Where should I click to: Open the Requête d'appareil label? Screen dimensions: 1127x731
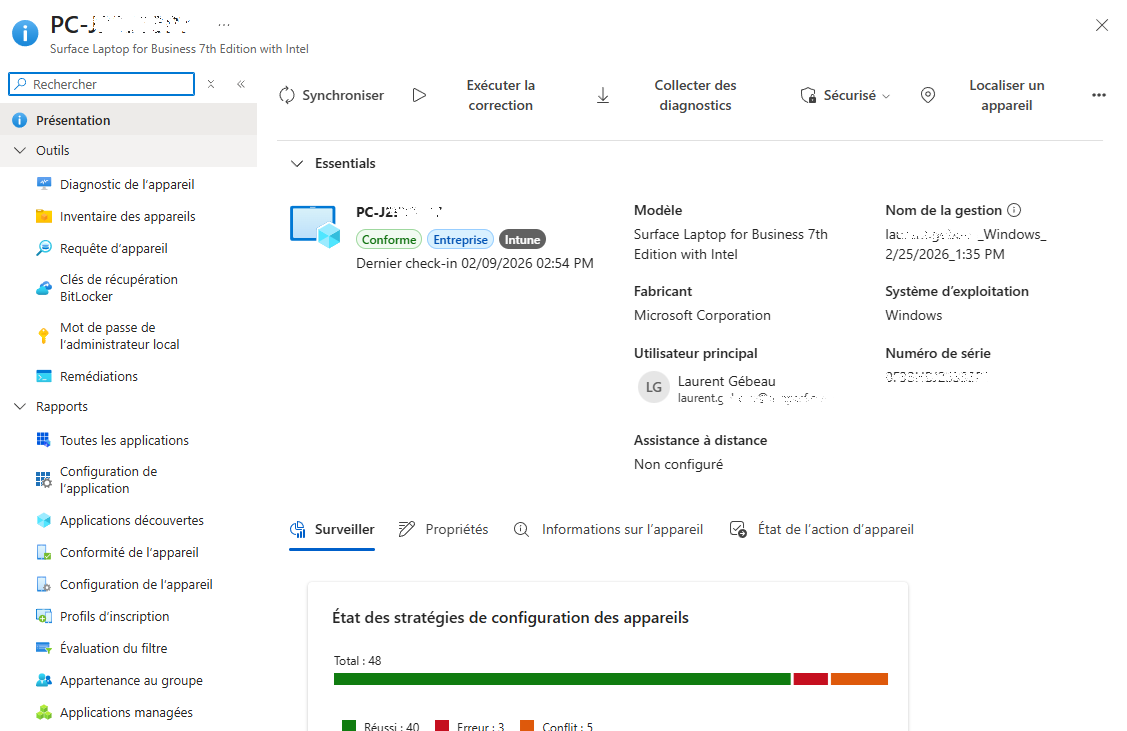114,248
